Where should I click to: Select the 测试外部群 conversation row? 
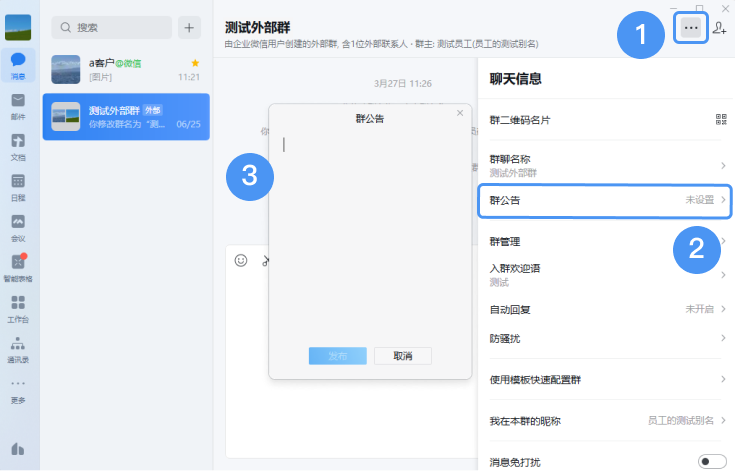point(126,117)
